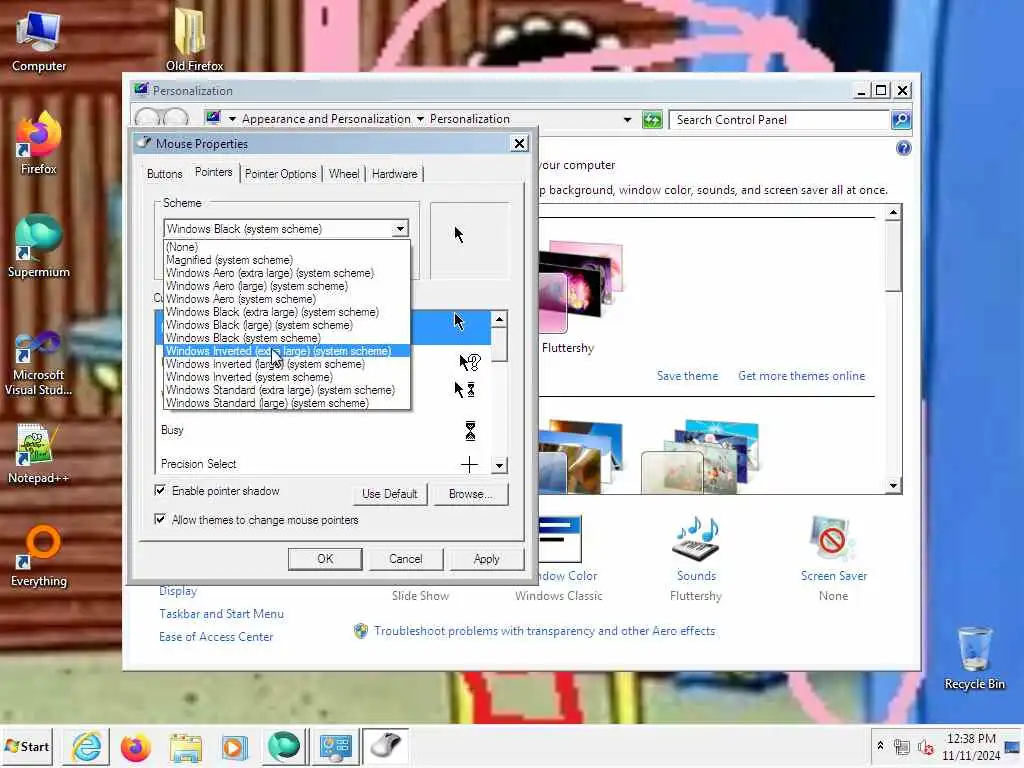Click the Show desktop button in the tray
The height and width of the screenshot is (768, 1024).
[x=1013, y=747]
